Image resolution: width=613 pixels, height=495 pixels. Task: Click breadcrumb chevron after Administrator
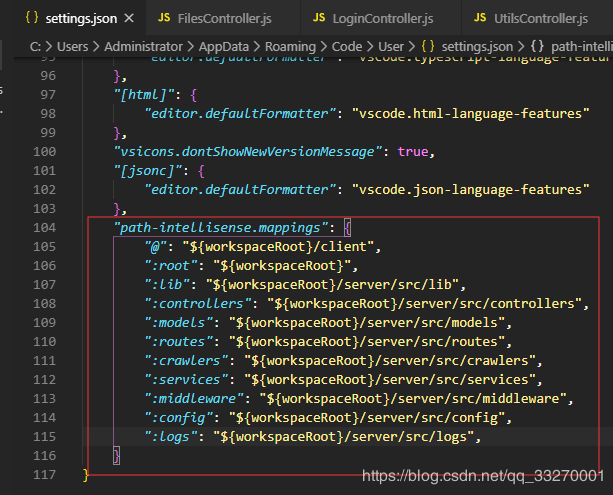(191, 47)
